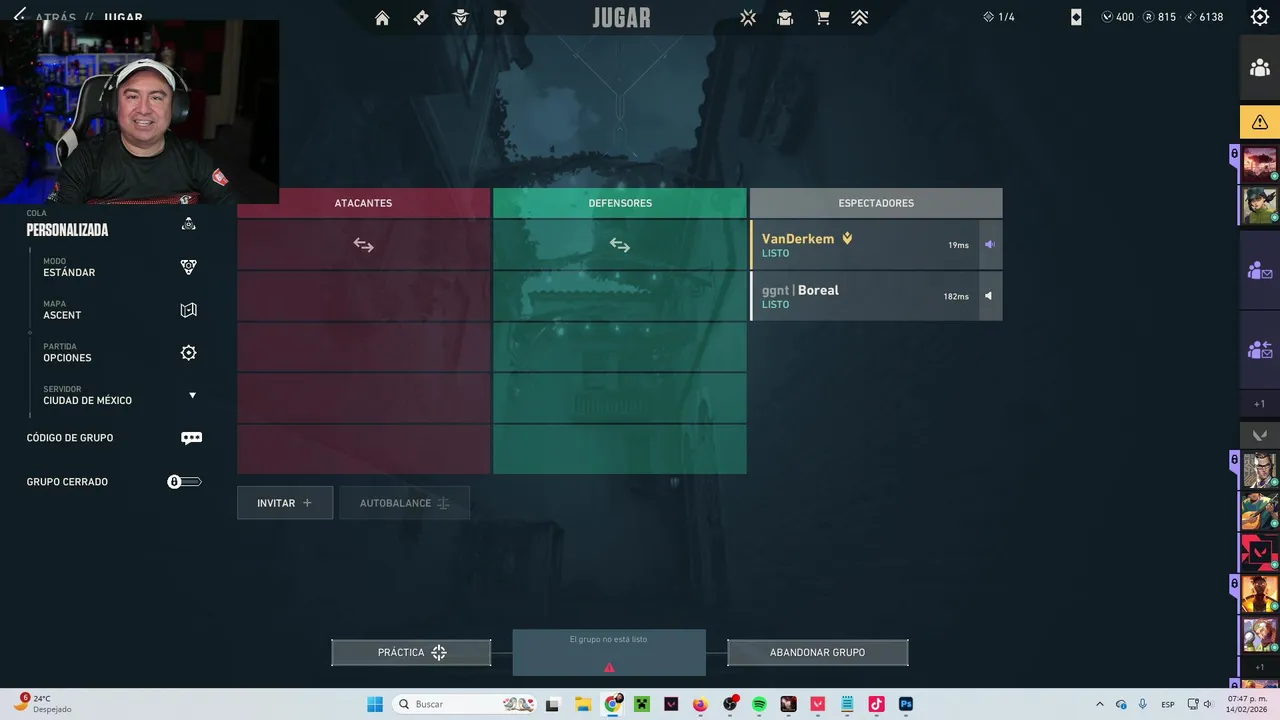Open Spotify from the taskbar
Viewport: 1280px width, 720px height.
pyautogui.click(x=759, y=704)
